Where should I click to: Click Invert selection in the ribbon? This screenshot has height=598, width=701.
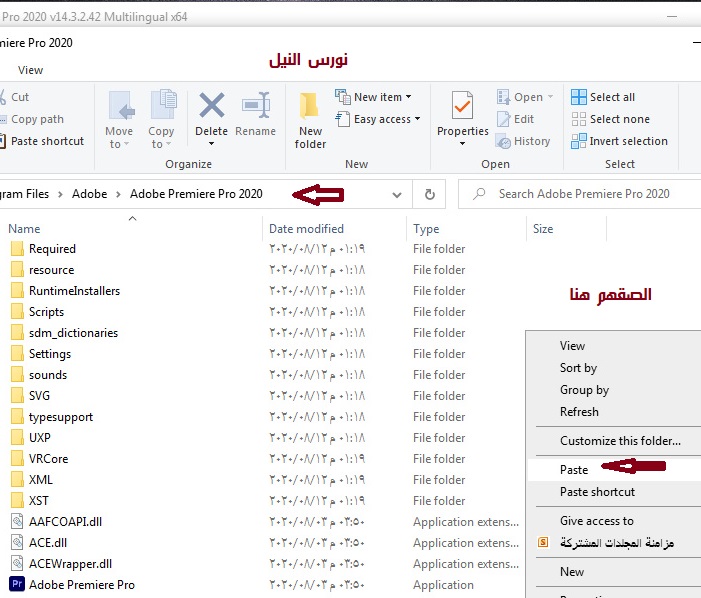click(x=619, y=141)
